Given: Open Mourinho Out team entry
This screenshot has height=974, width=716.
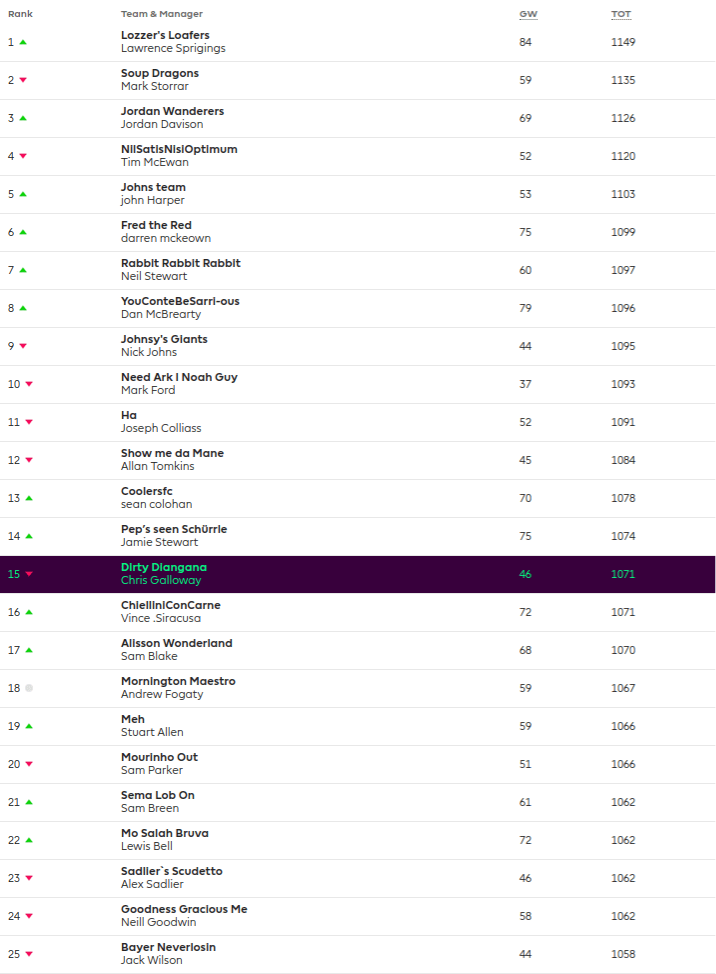Looking at the screenshot, I should [159, 757].
